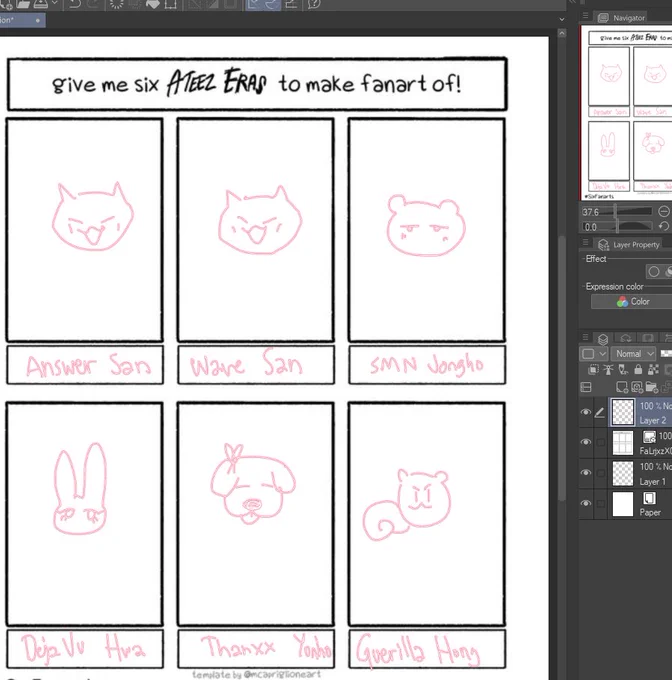Toggle Set as Draft Layer icon
672x680 pixels.
click(x=623, y=369)
